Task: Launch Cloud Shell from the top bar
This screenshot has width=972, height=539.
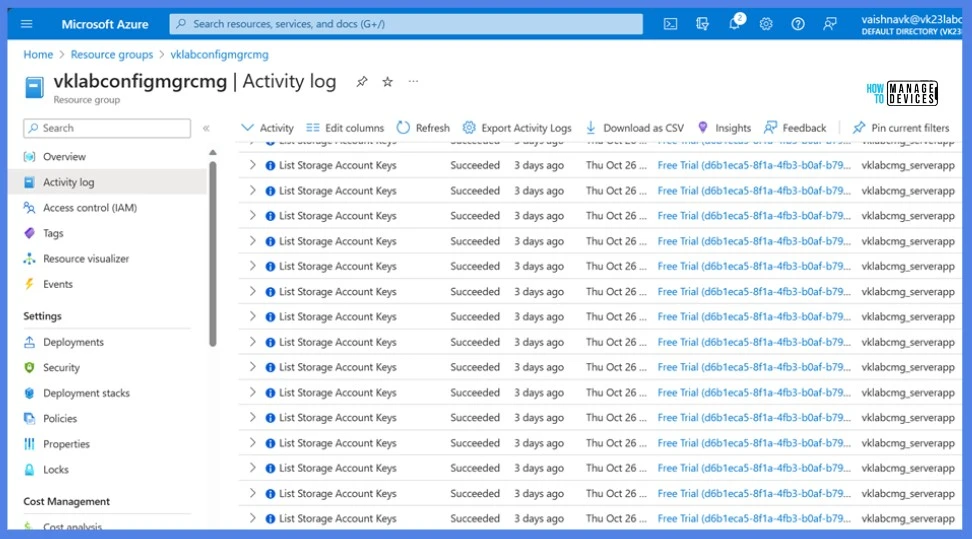Action: point(670,24)
